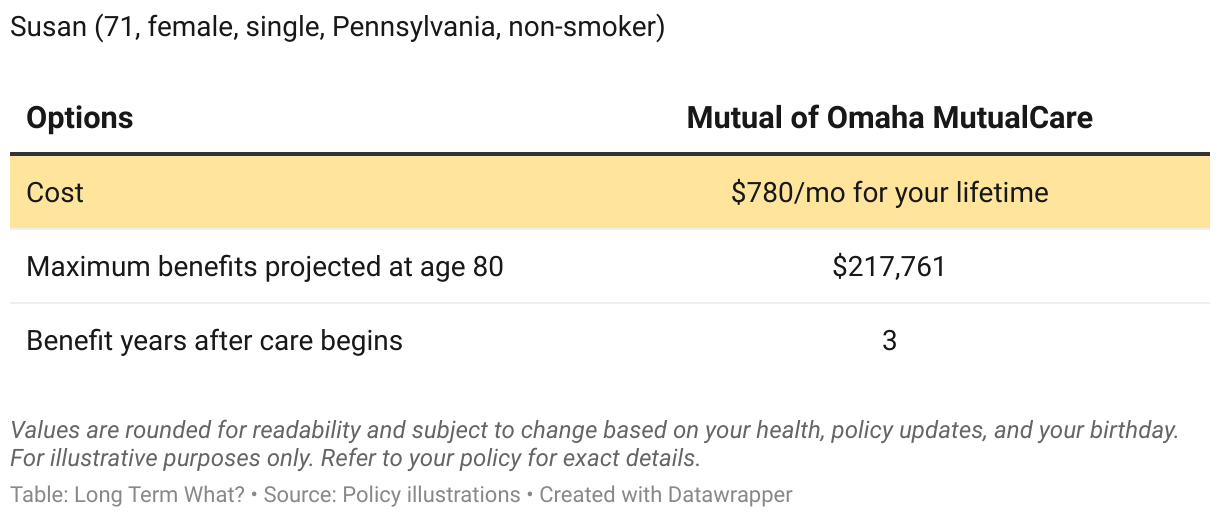Click the "Options" column header

coord(80,118)
